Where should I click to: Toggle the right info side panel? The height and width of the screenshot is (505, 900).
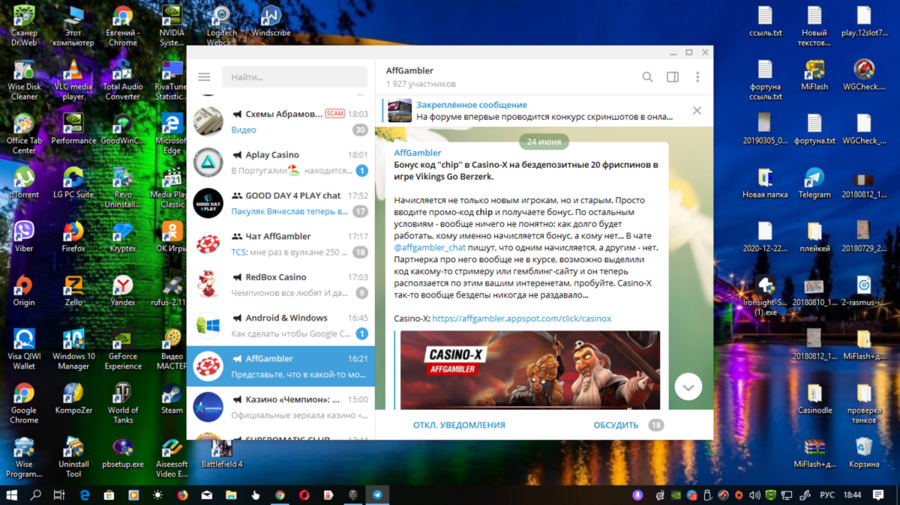click(x=673, y=77)
